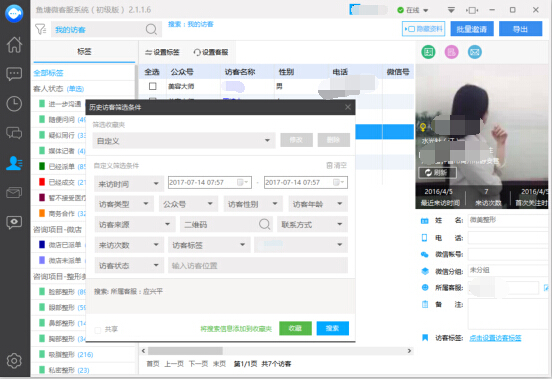
Task: Open the 来访次数 dropdown
Action: tap(129, 245)
